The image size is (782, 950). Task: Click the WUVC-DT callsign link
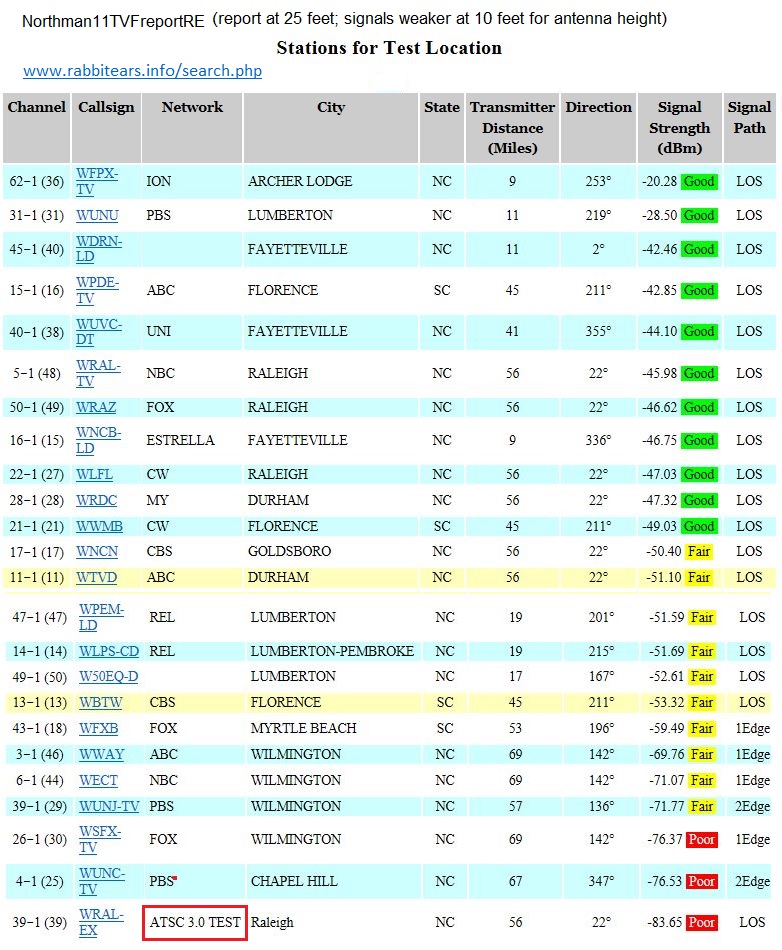[99, 331]
